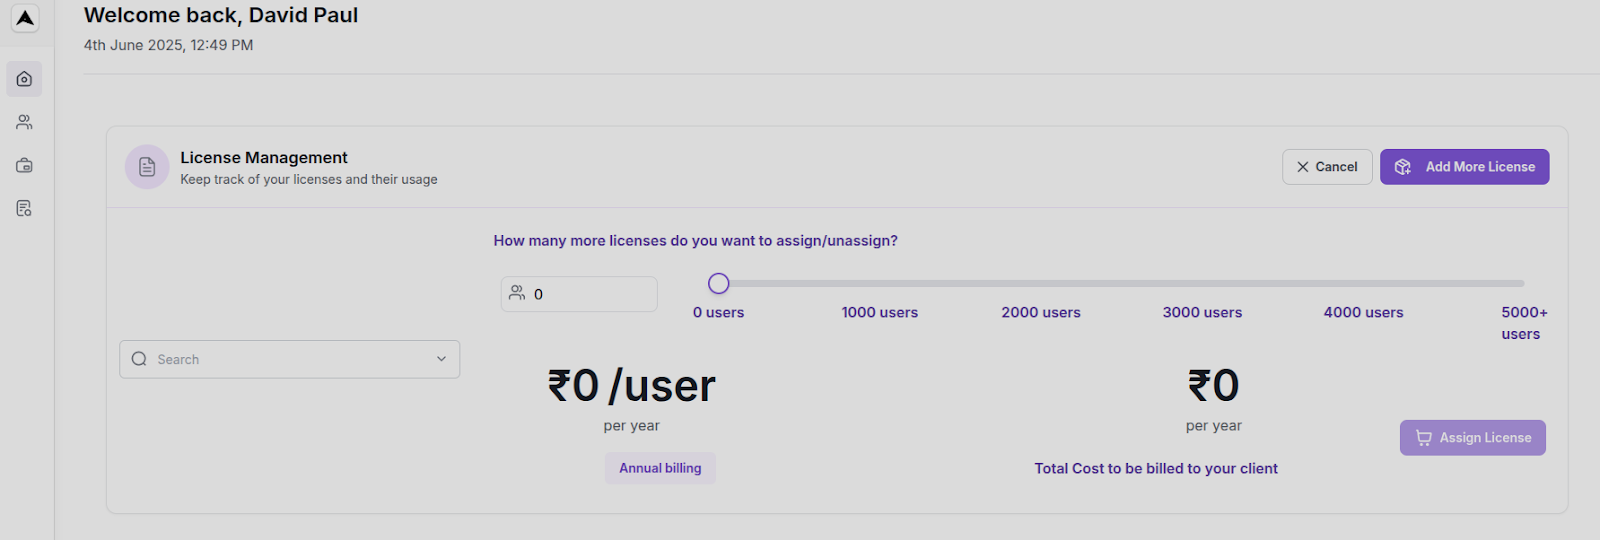Image resolution: width=1600 pixels, height=540 pixels.
Task: Click the Assign License button
Action: click(x=1472, y=438)
